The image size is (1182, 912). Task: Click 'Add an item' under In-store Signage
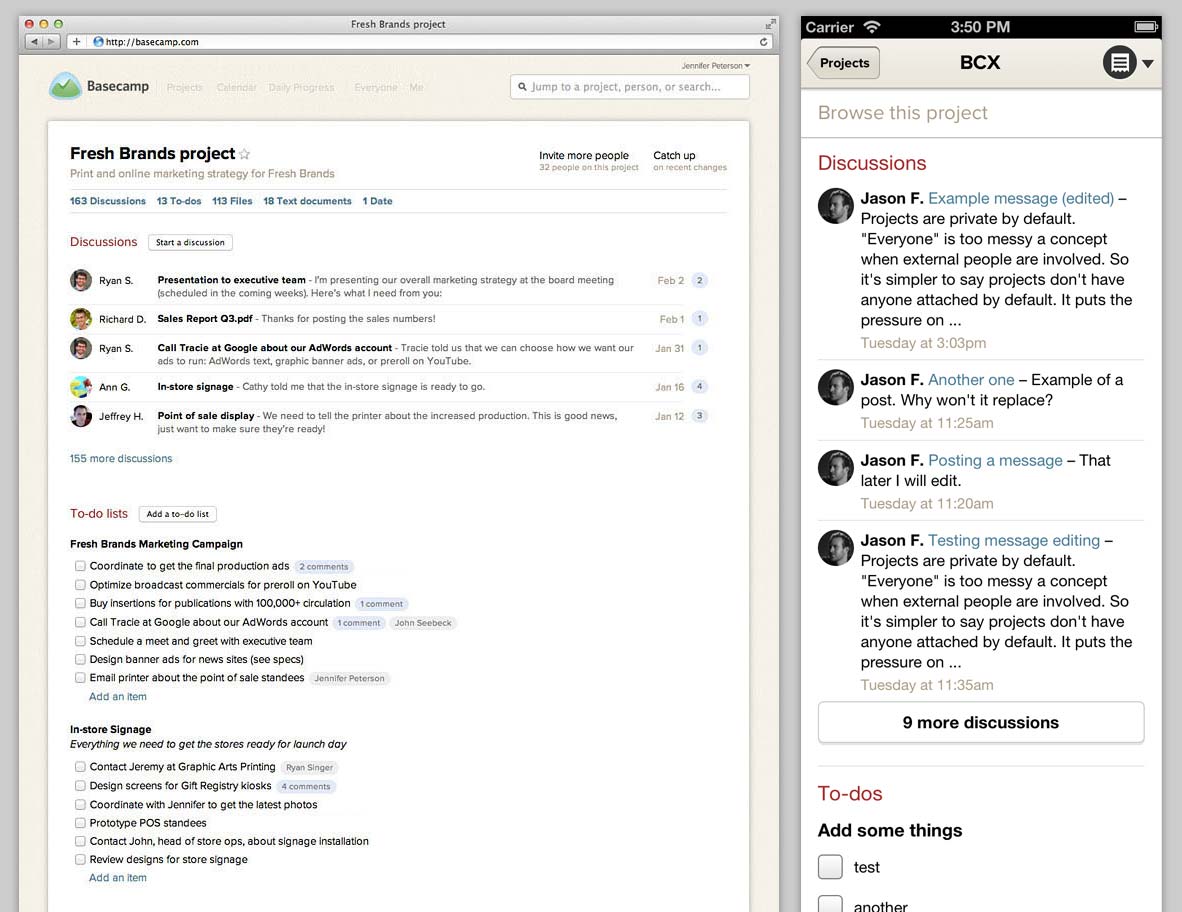tap(118, 877)
